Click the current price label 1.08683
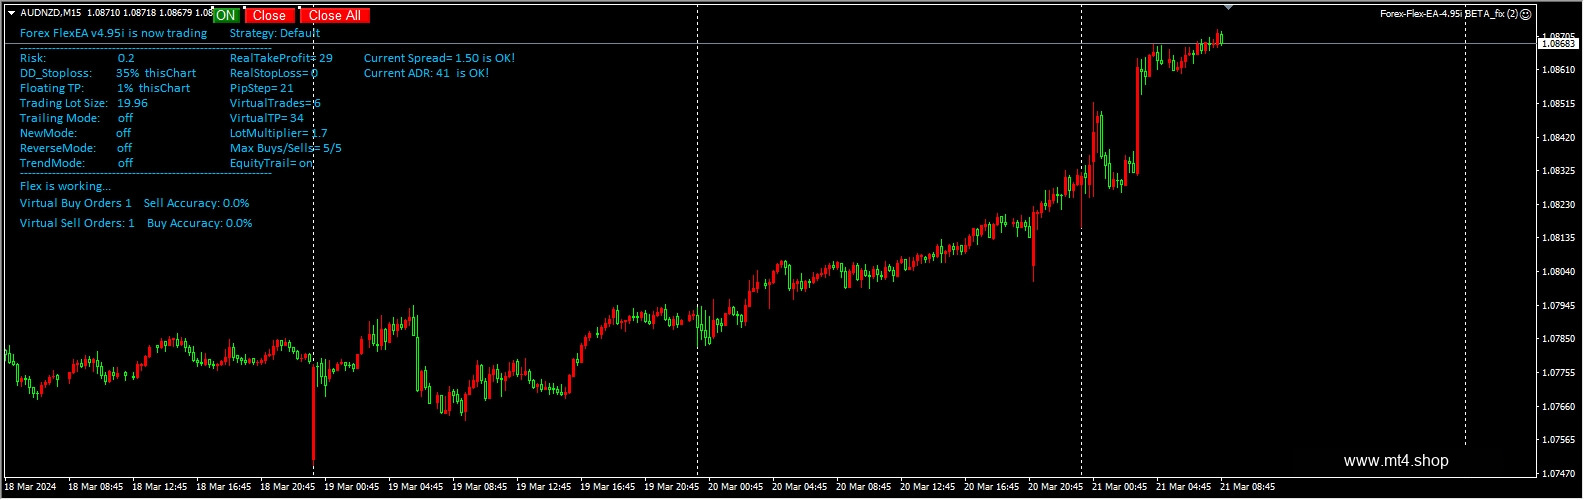The image size is (1584, 500). [1558, 44]
